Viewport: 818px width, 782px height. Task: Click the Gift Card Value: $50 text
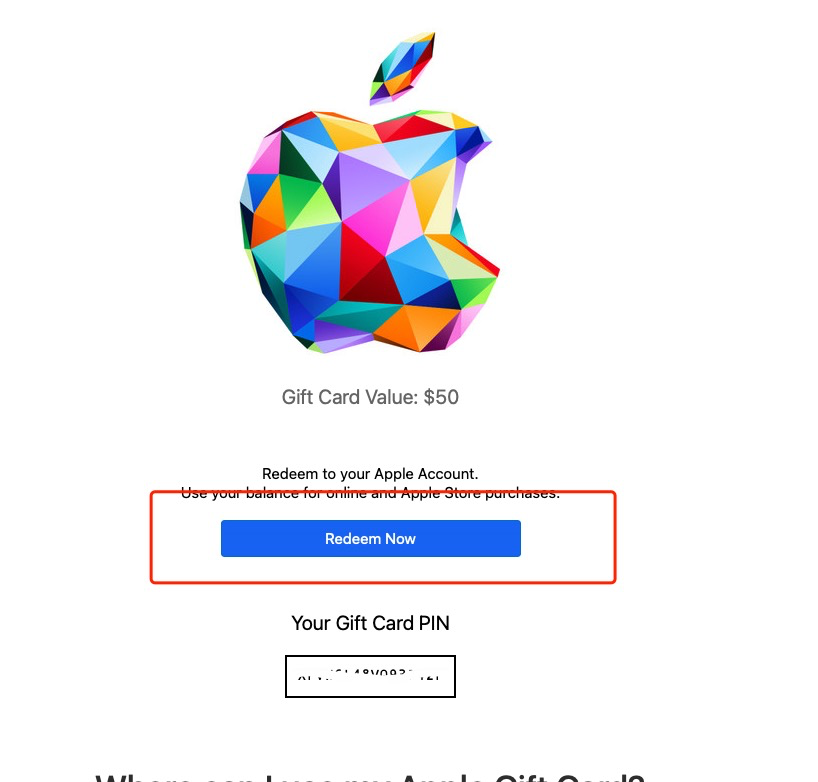[370, 397]
